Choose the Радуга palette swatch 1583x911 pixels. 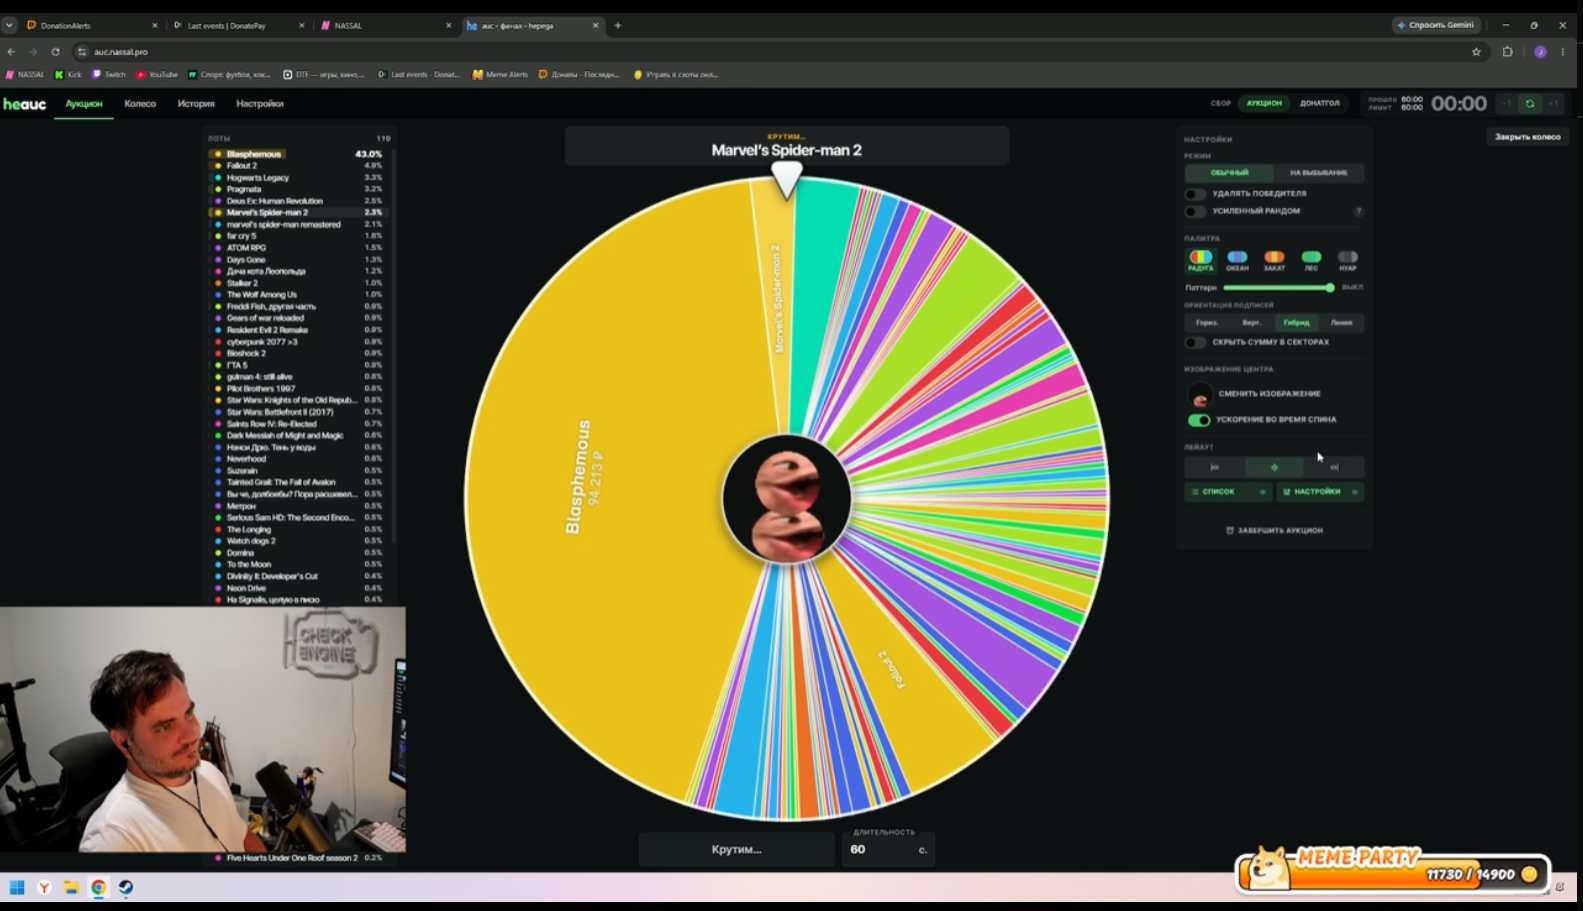(x=1201, y=260)
